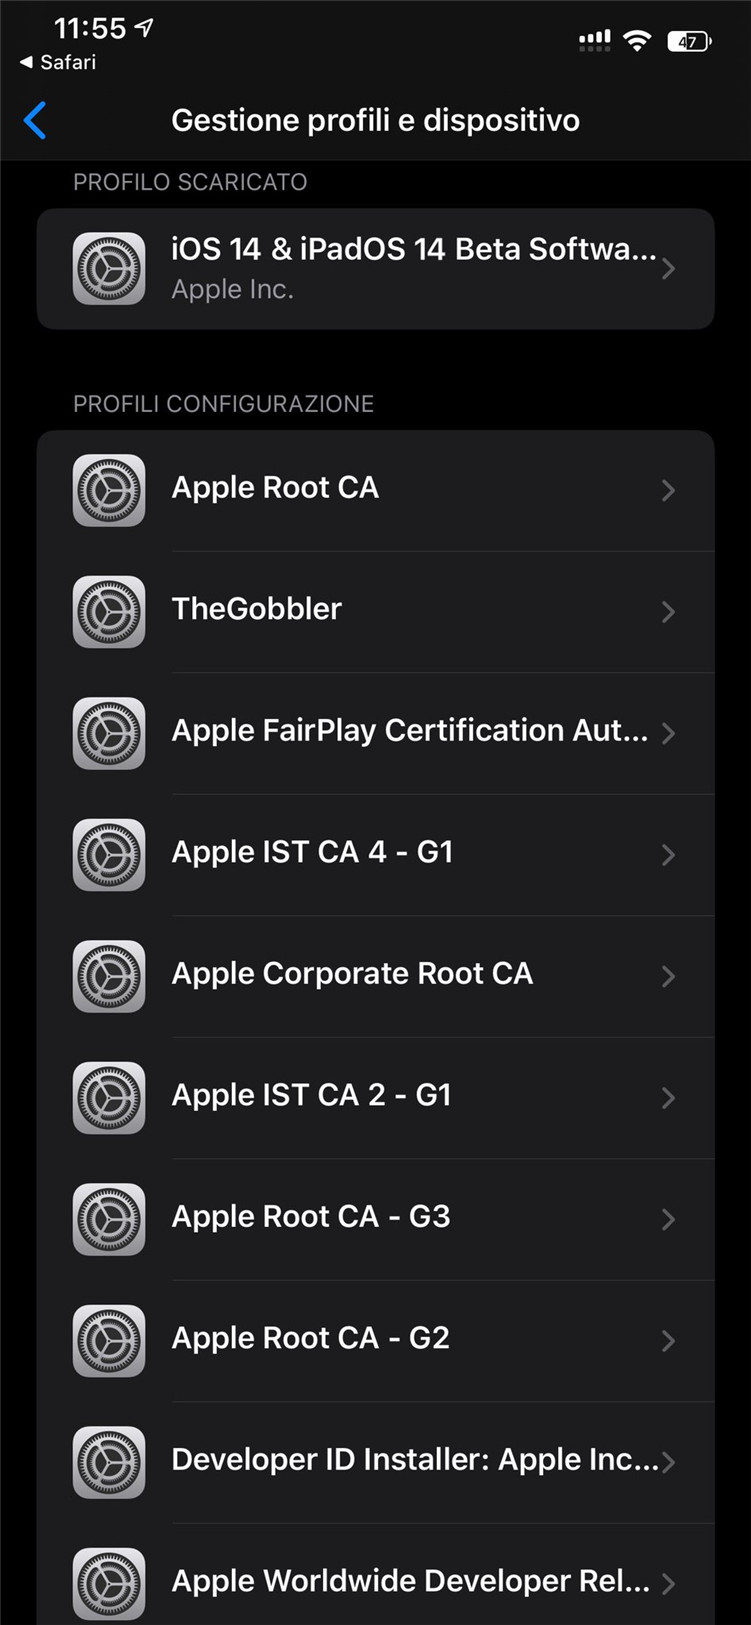Tap the gear icon beside Apple Worldwide Developer
Viewport: 751px width, 1625px height.
109,1583
